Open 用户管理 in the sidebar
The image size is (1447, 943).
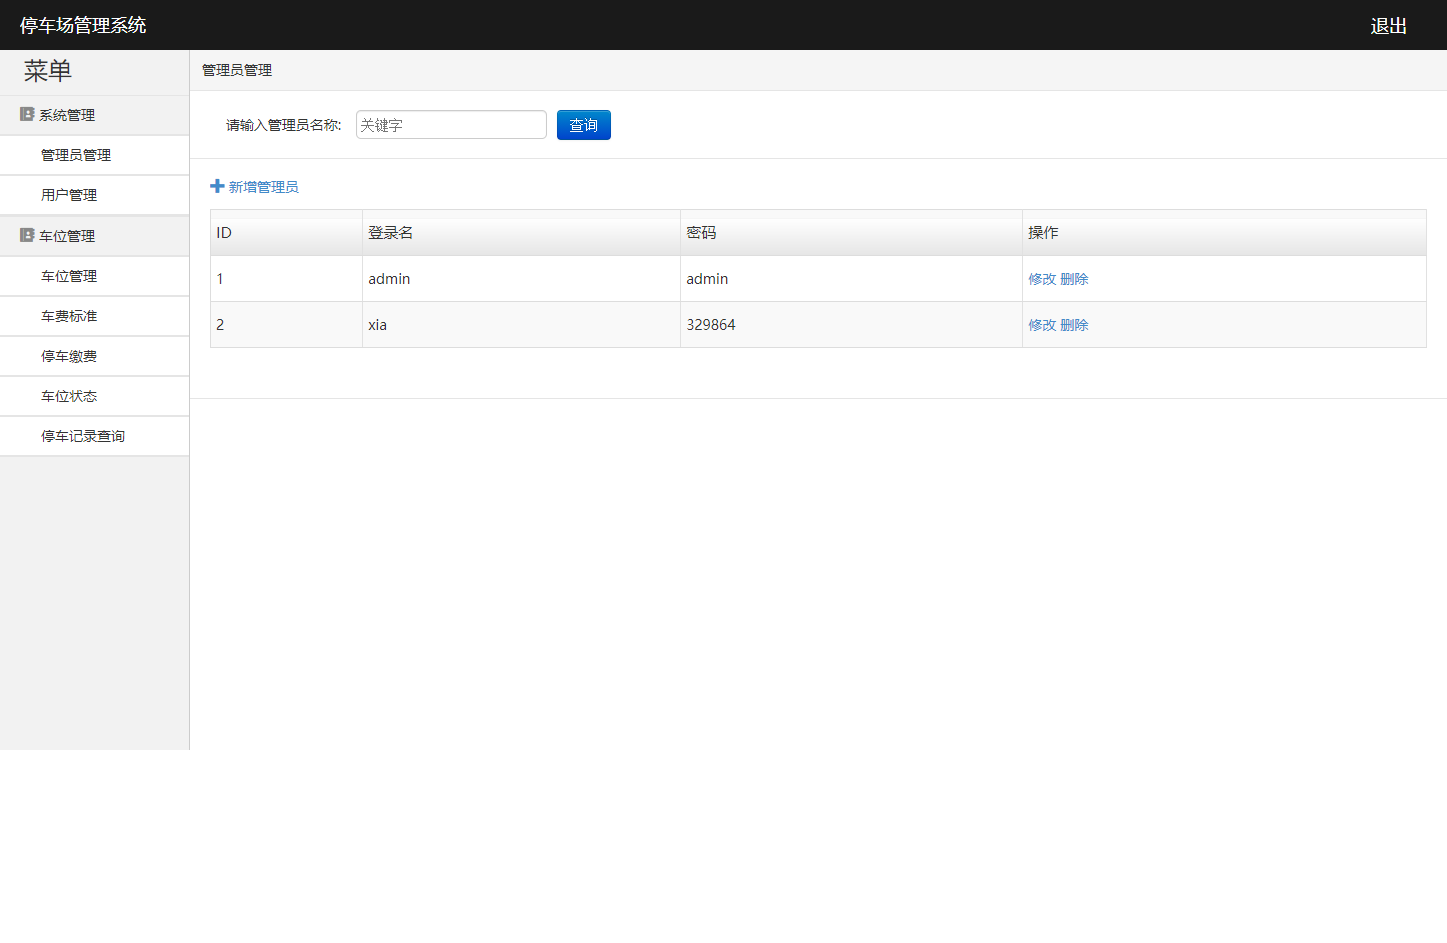[69, 196]
